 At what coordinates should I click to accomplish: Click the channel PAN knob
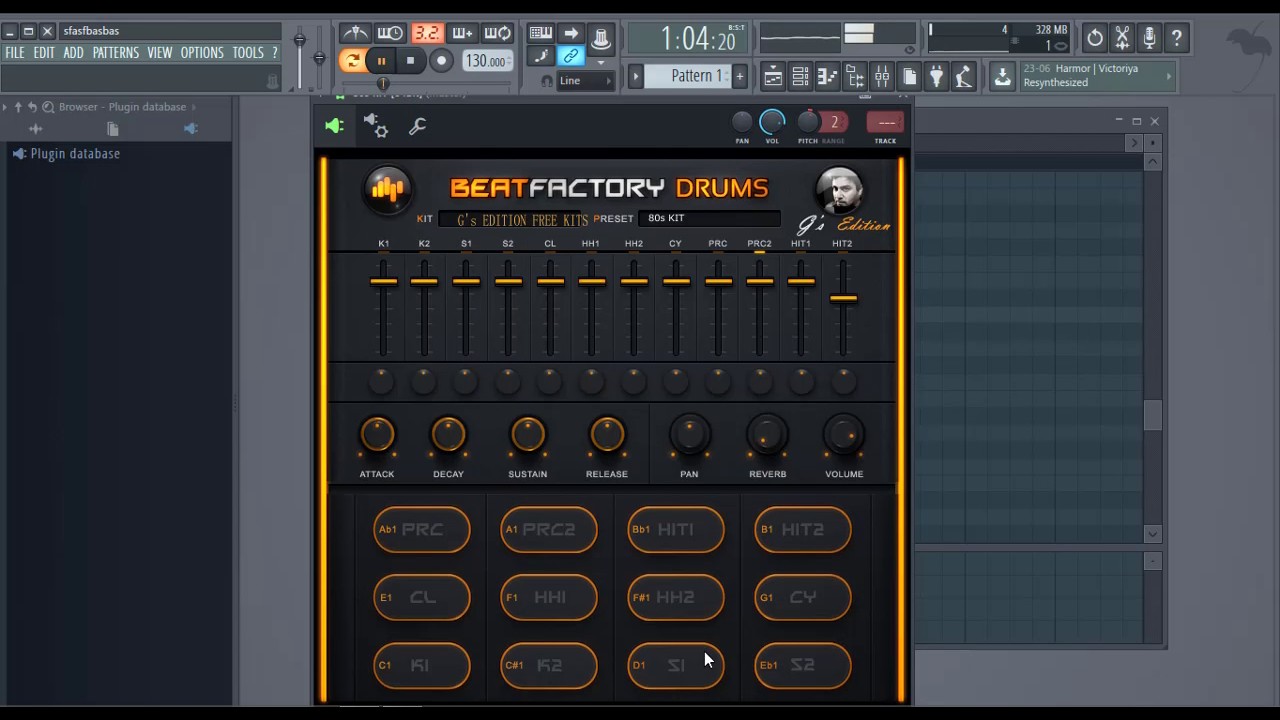(742, 122)
